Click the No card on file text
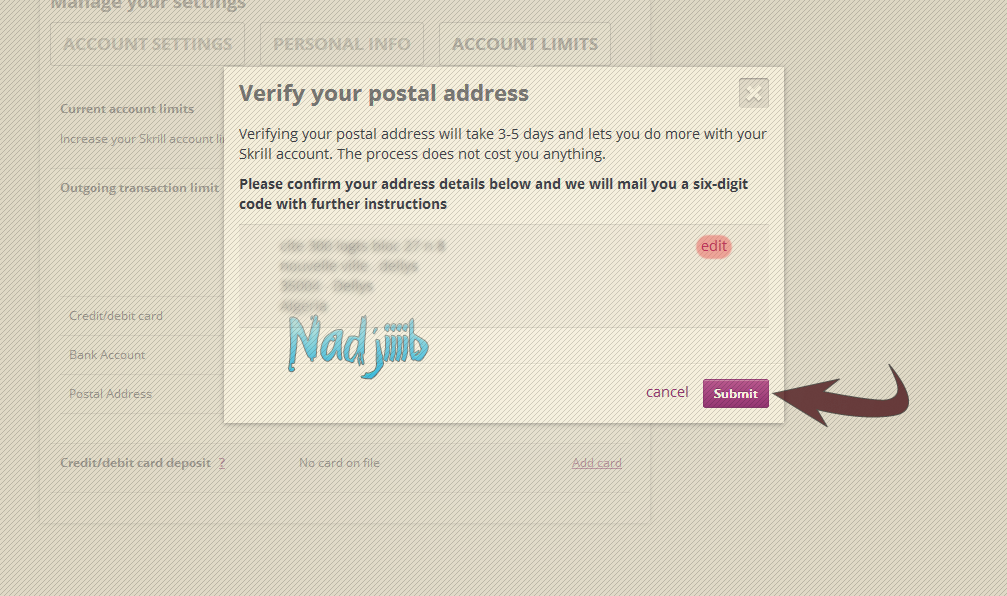The height and width of the screenshot is (596, 1007). 339,463
